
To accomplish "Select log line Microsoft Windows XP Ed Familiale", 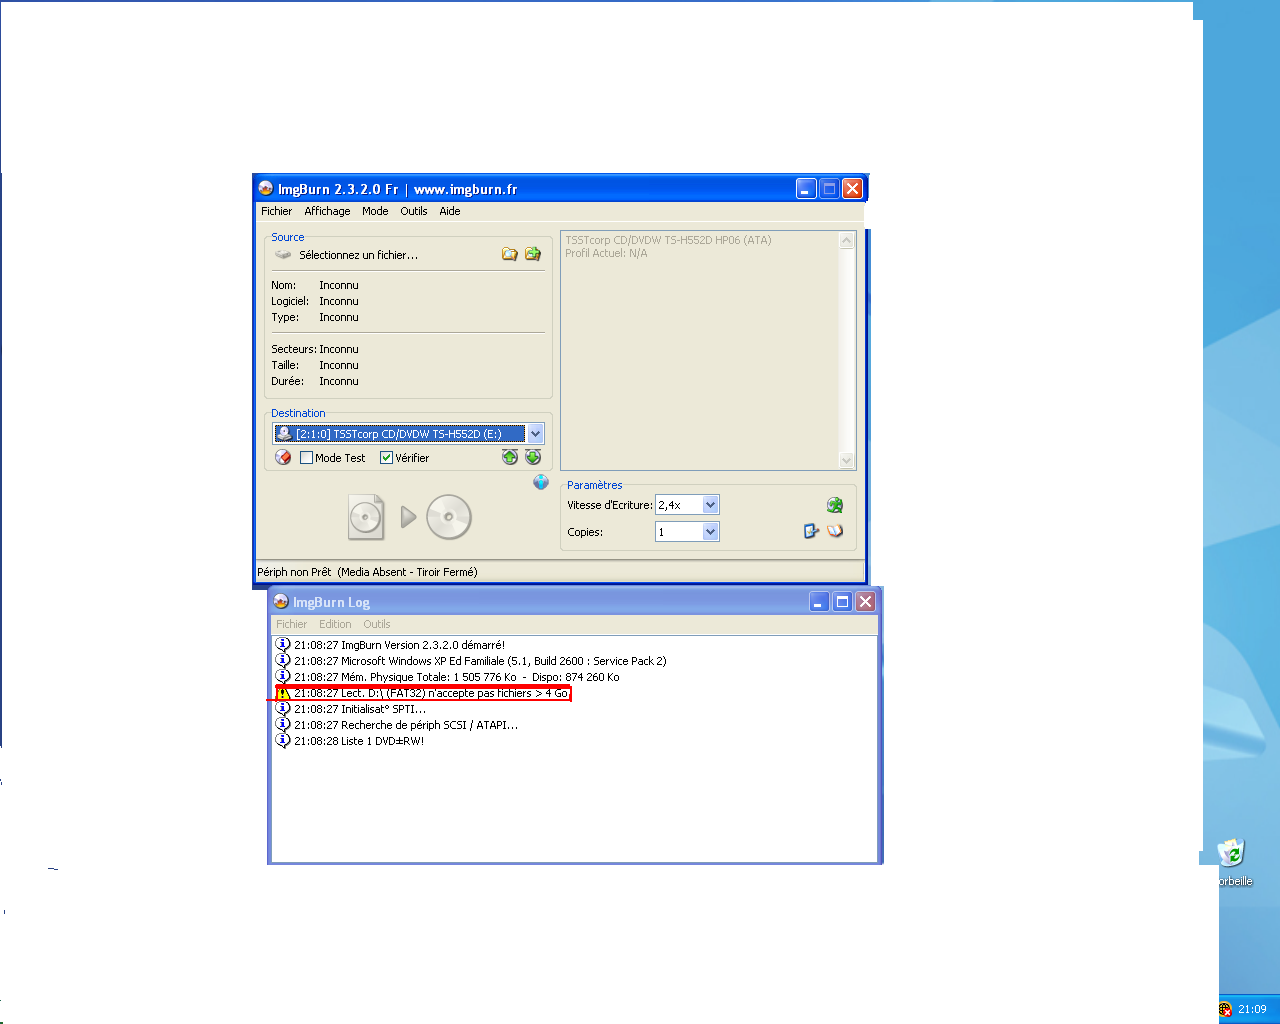I will pos(480,661).
